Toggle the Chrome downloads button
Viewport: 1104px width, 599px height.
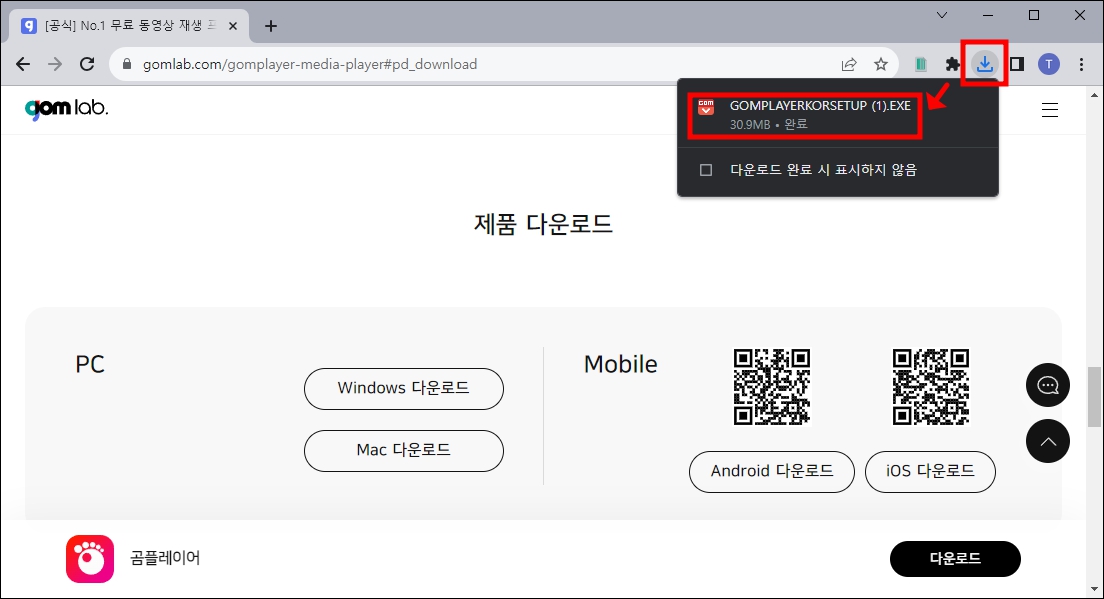984,64
